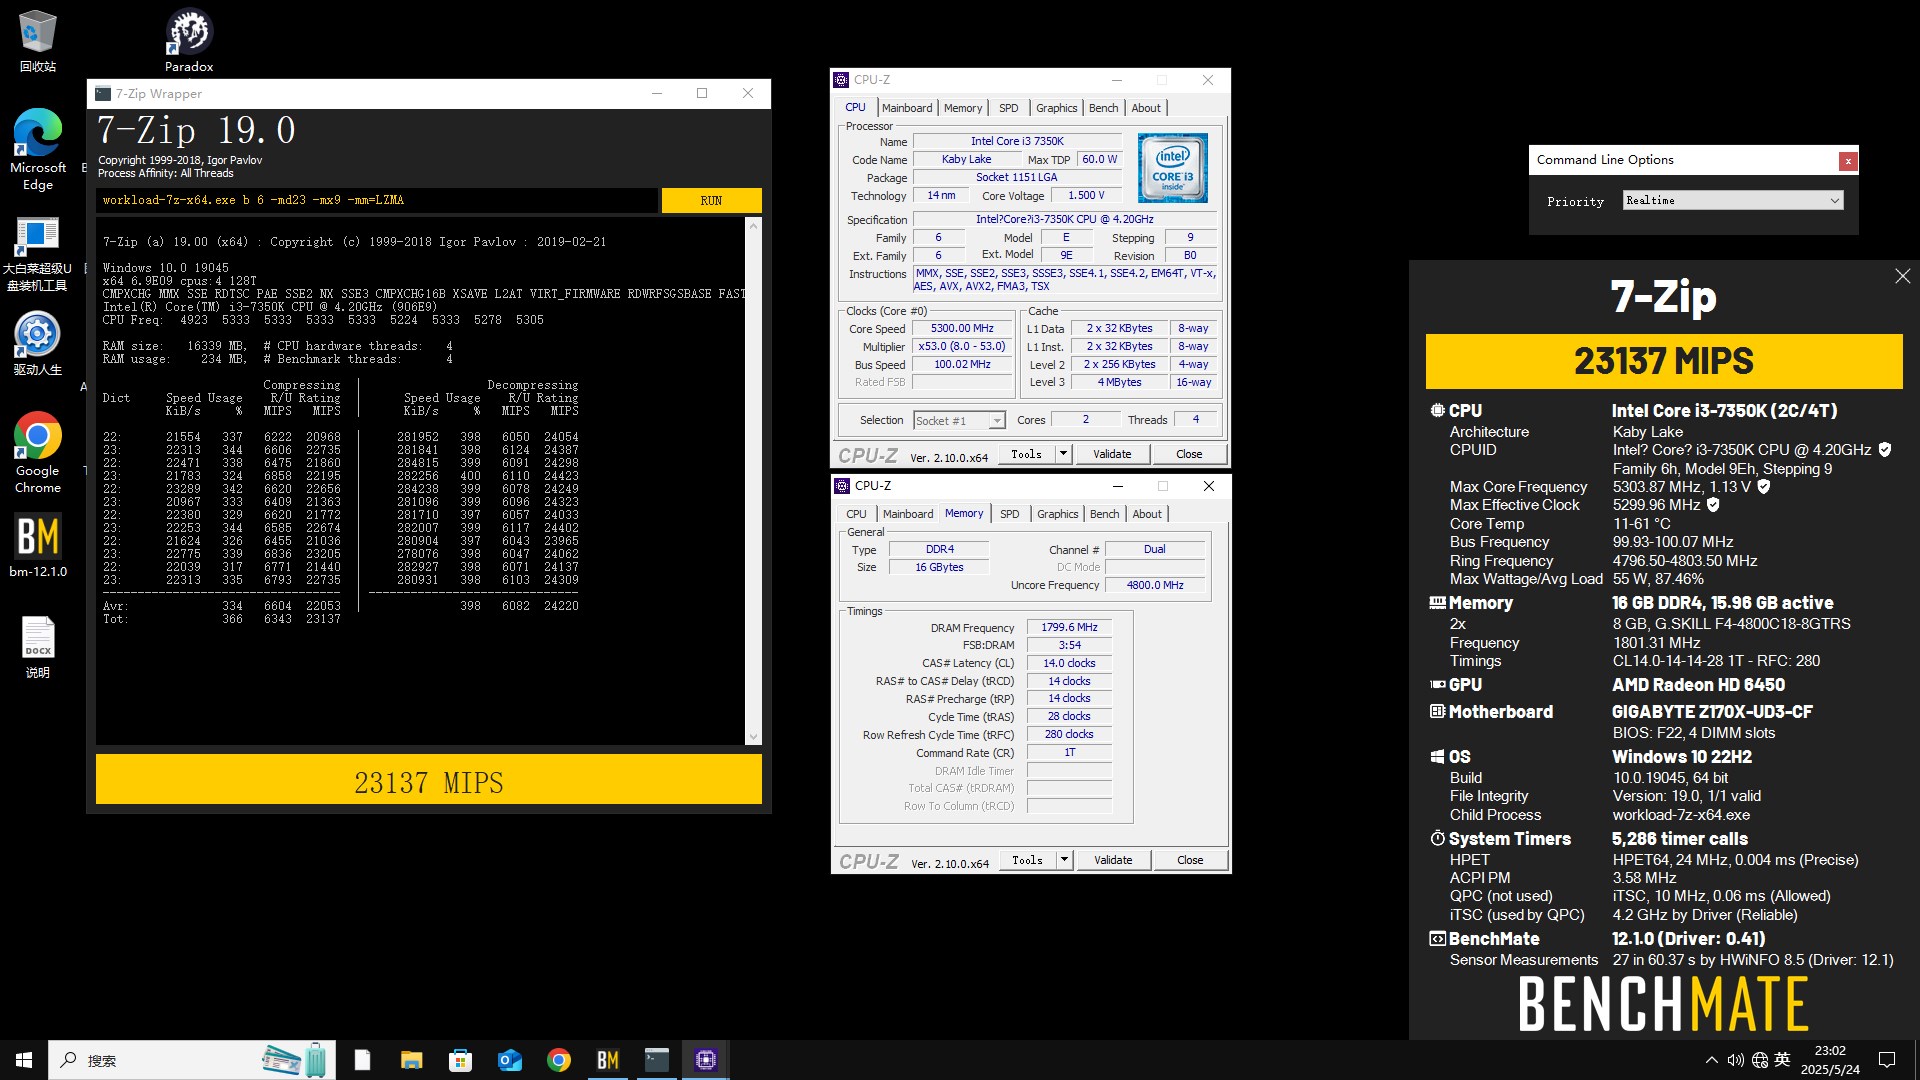Click the Windows Start button
The width and height of the screenshot is (1920, 1080).
pos(24,1060)
